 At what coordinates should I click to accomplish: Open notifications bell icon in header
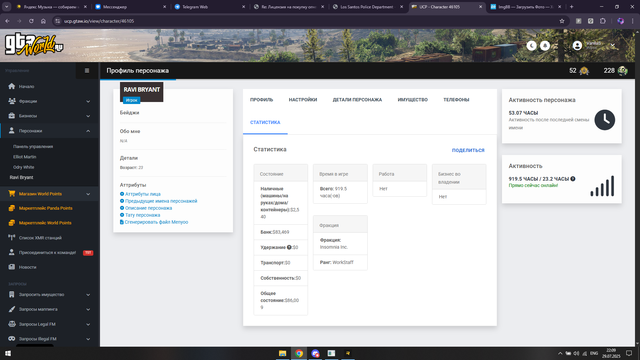tap(545, 46)
